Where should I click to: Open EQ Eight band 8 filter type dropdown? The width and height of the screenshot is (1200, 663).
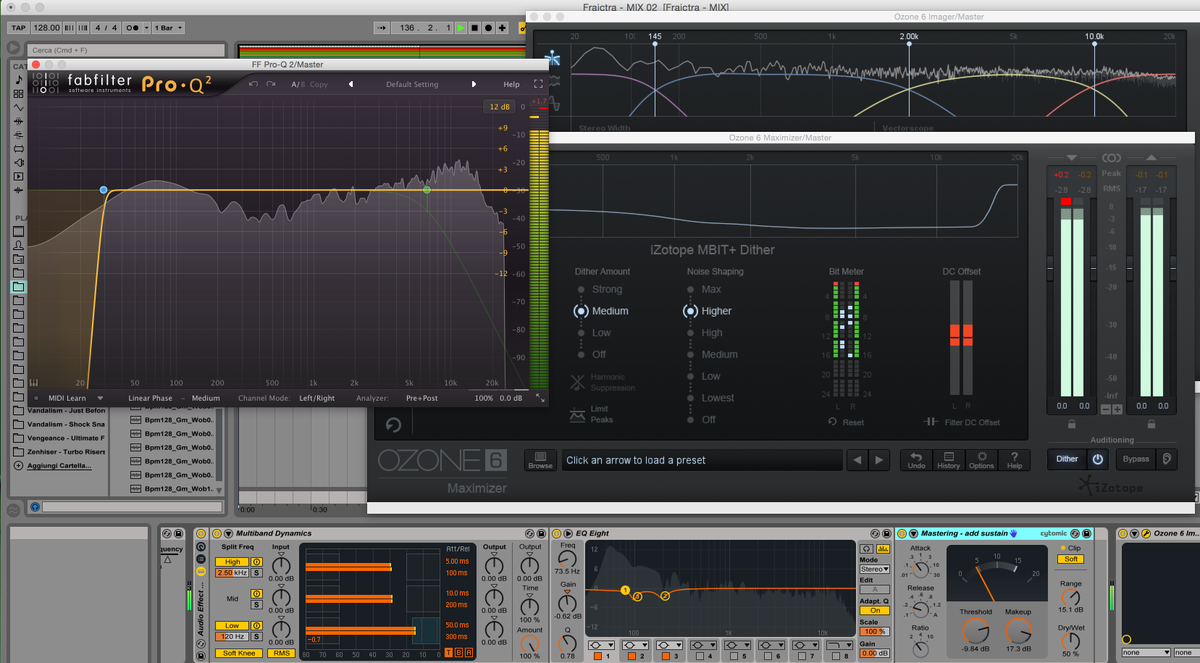point(839,644)
